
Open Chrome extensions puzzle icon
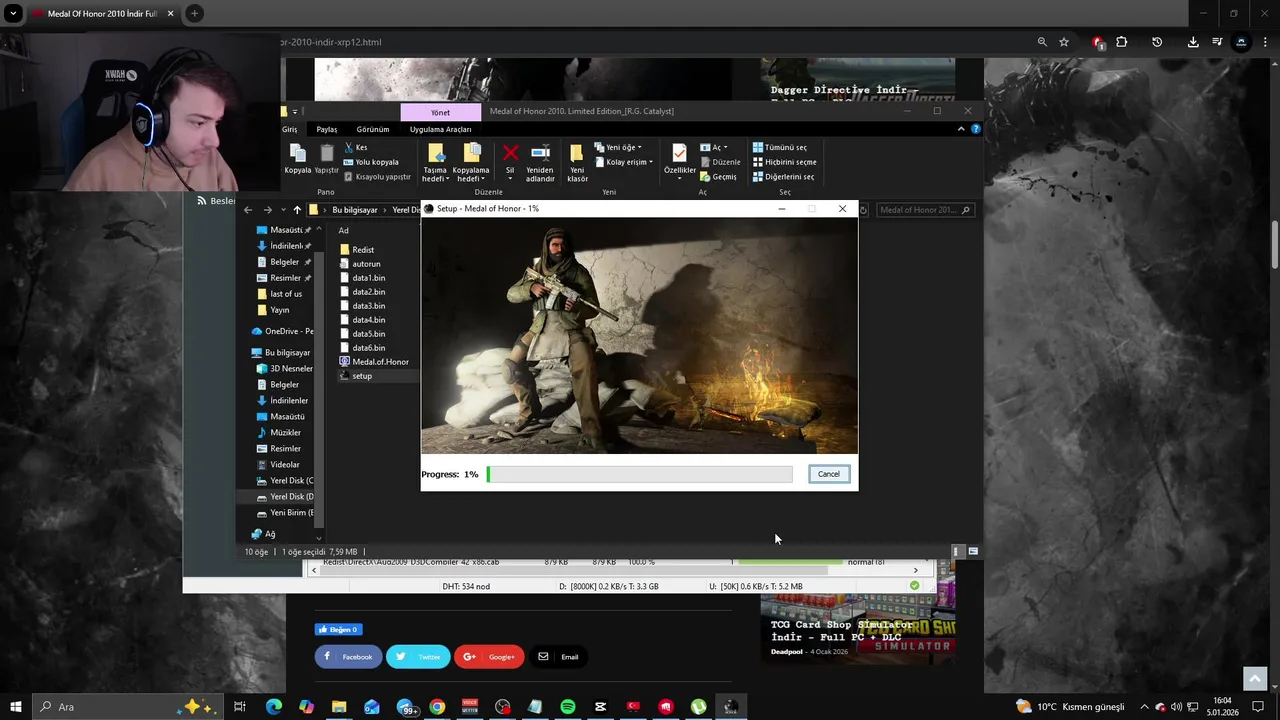tap(1121, 42)
